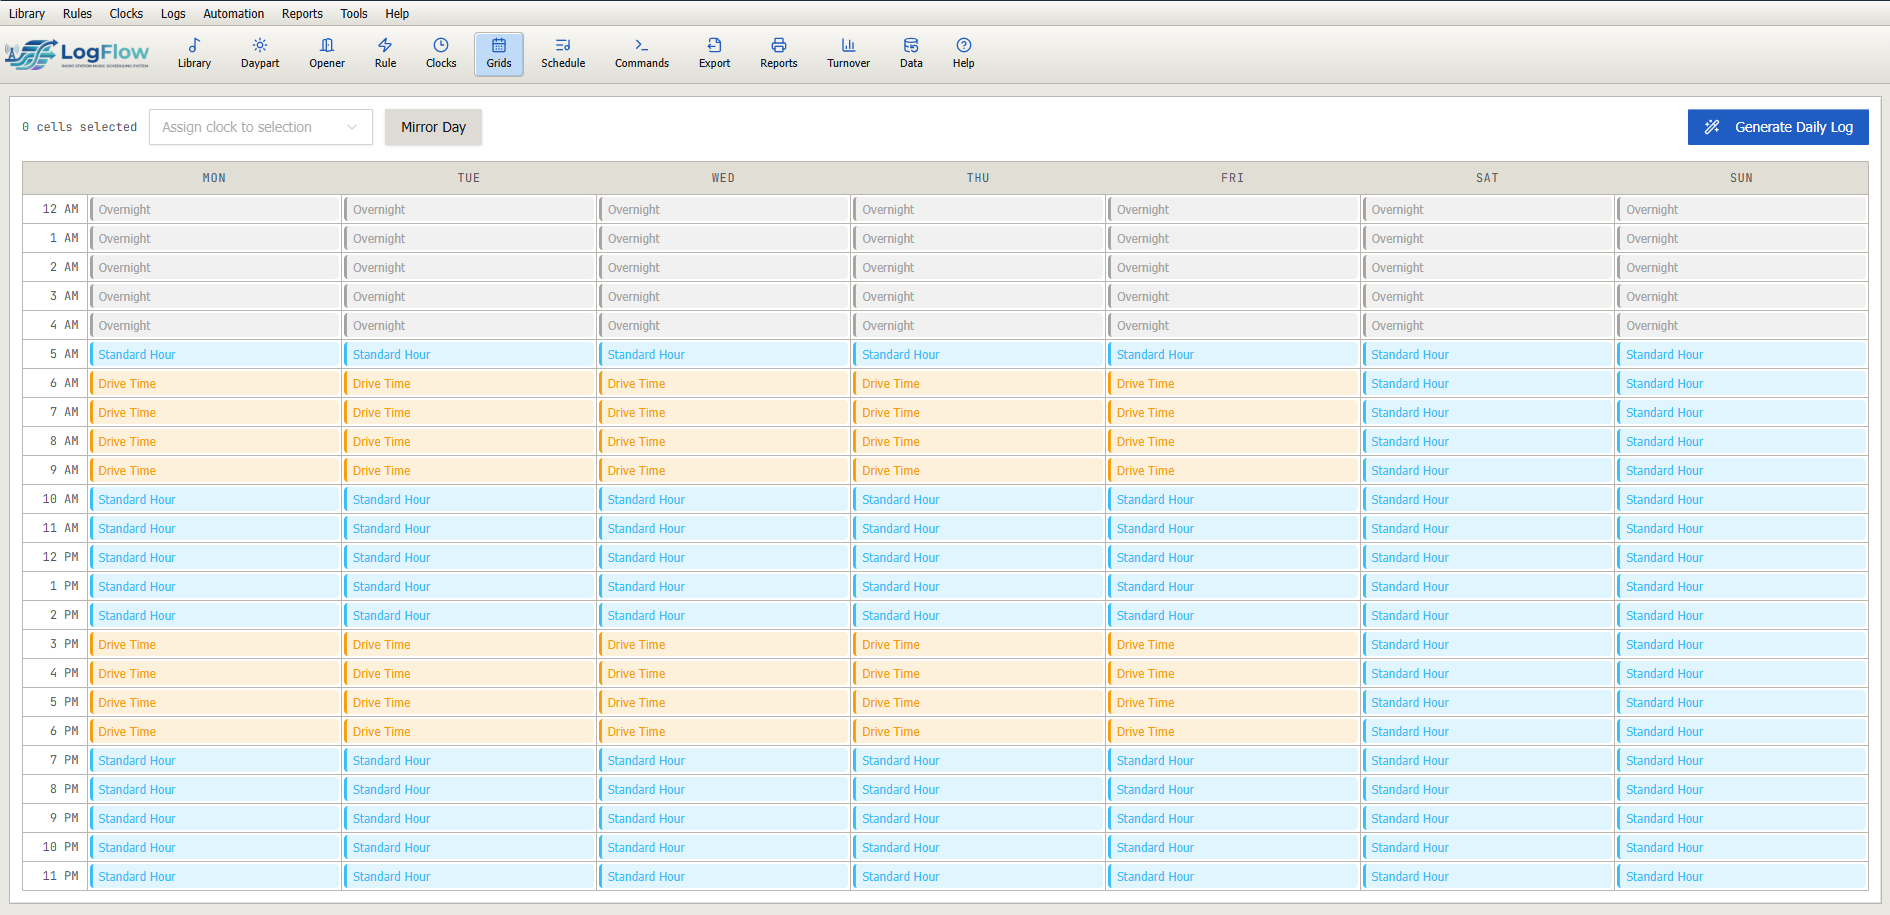Open the Logs menu

(173, 13)
